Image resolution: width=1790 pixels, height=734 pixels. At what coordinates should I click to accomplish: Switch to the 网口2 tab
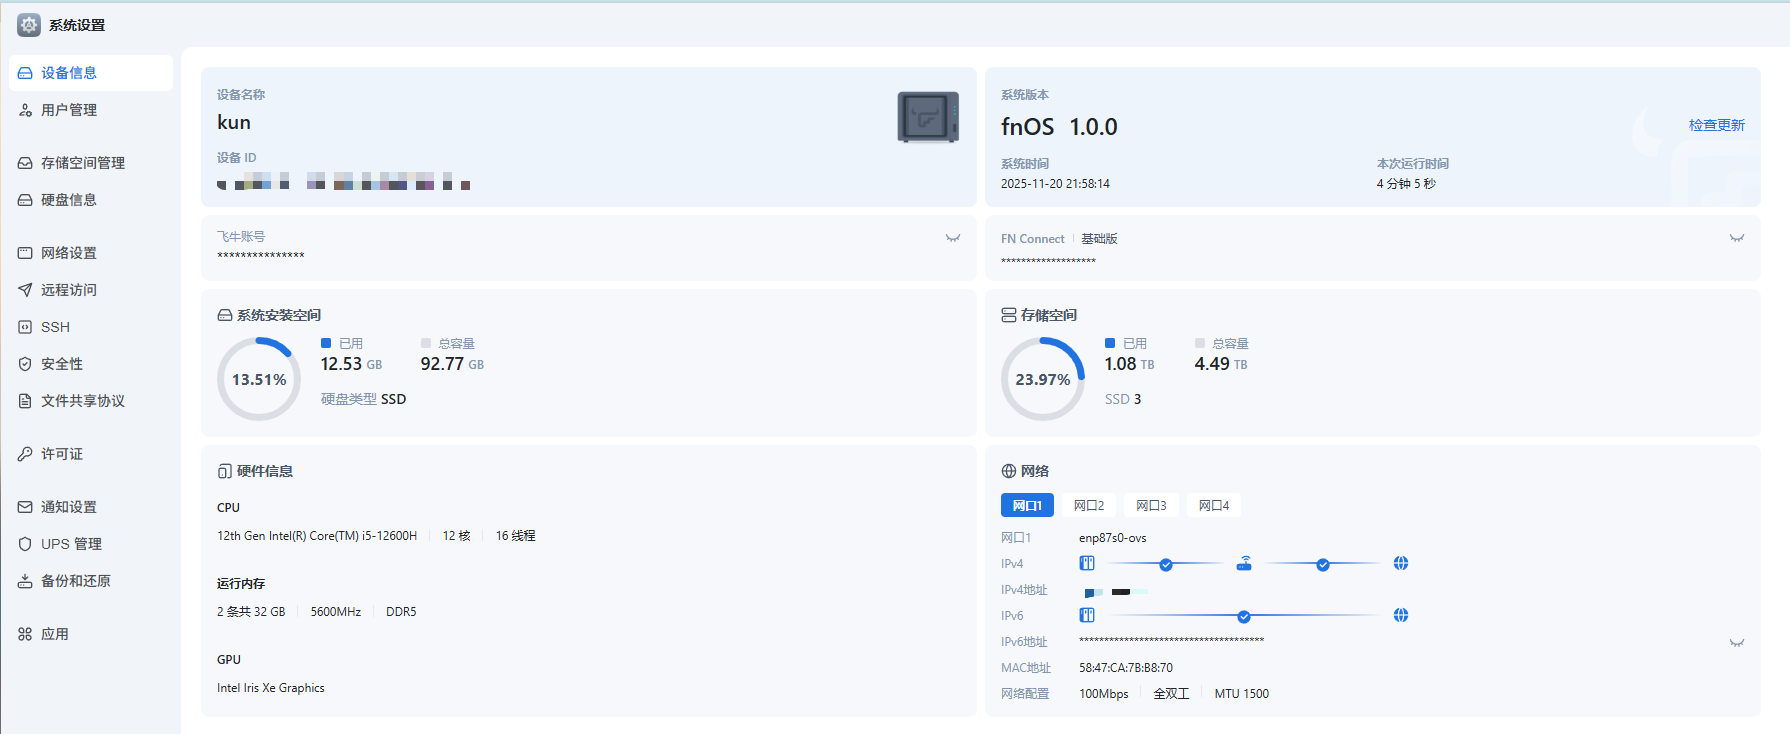click(1089, 506)
